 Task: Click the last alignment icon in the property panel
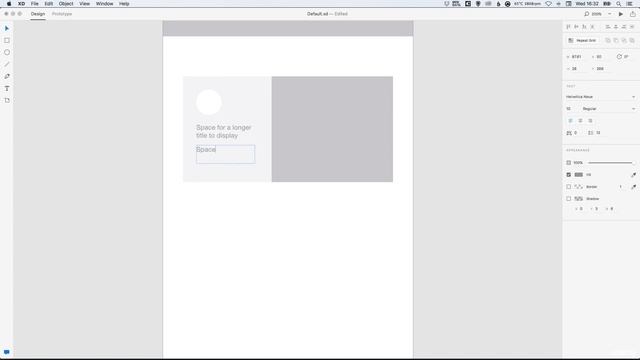pos(632,27)
